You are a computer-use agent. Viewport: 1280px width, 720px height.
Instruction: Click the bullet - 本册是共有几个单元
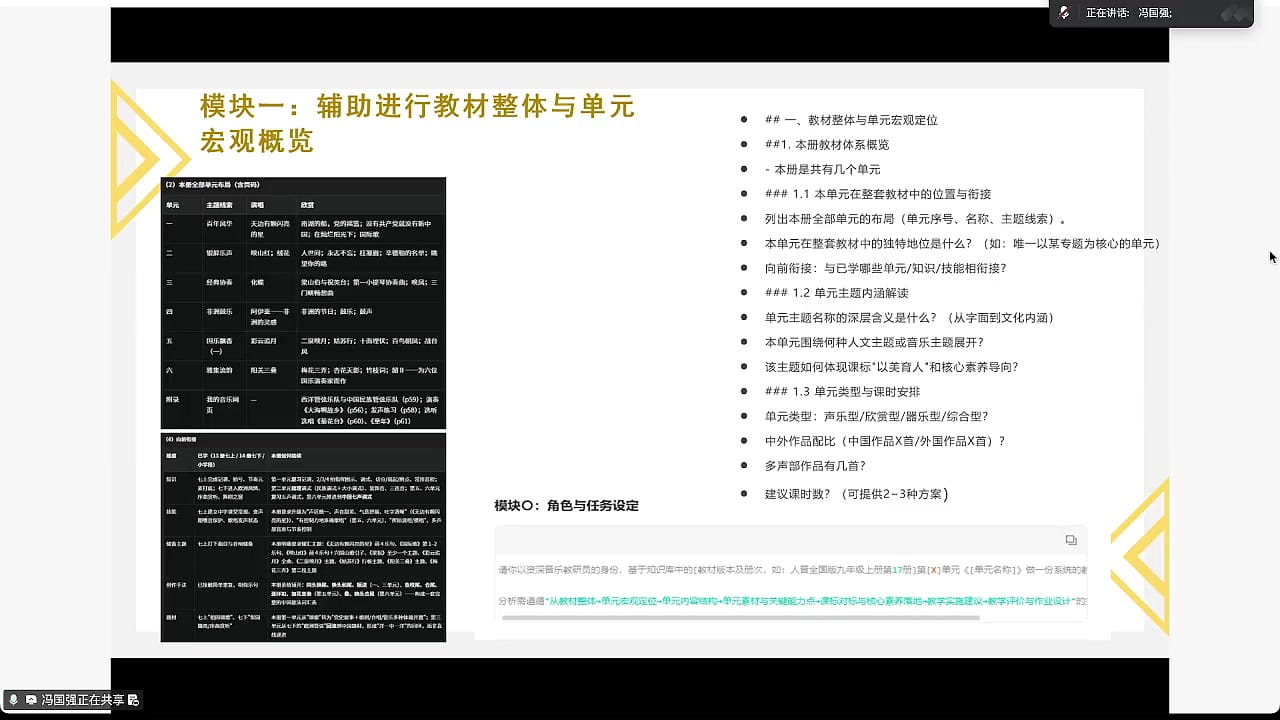(x=822, y=169)
